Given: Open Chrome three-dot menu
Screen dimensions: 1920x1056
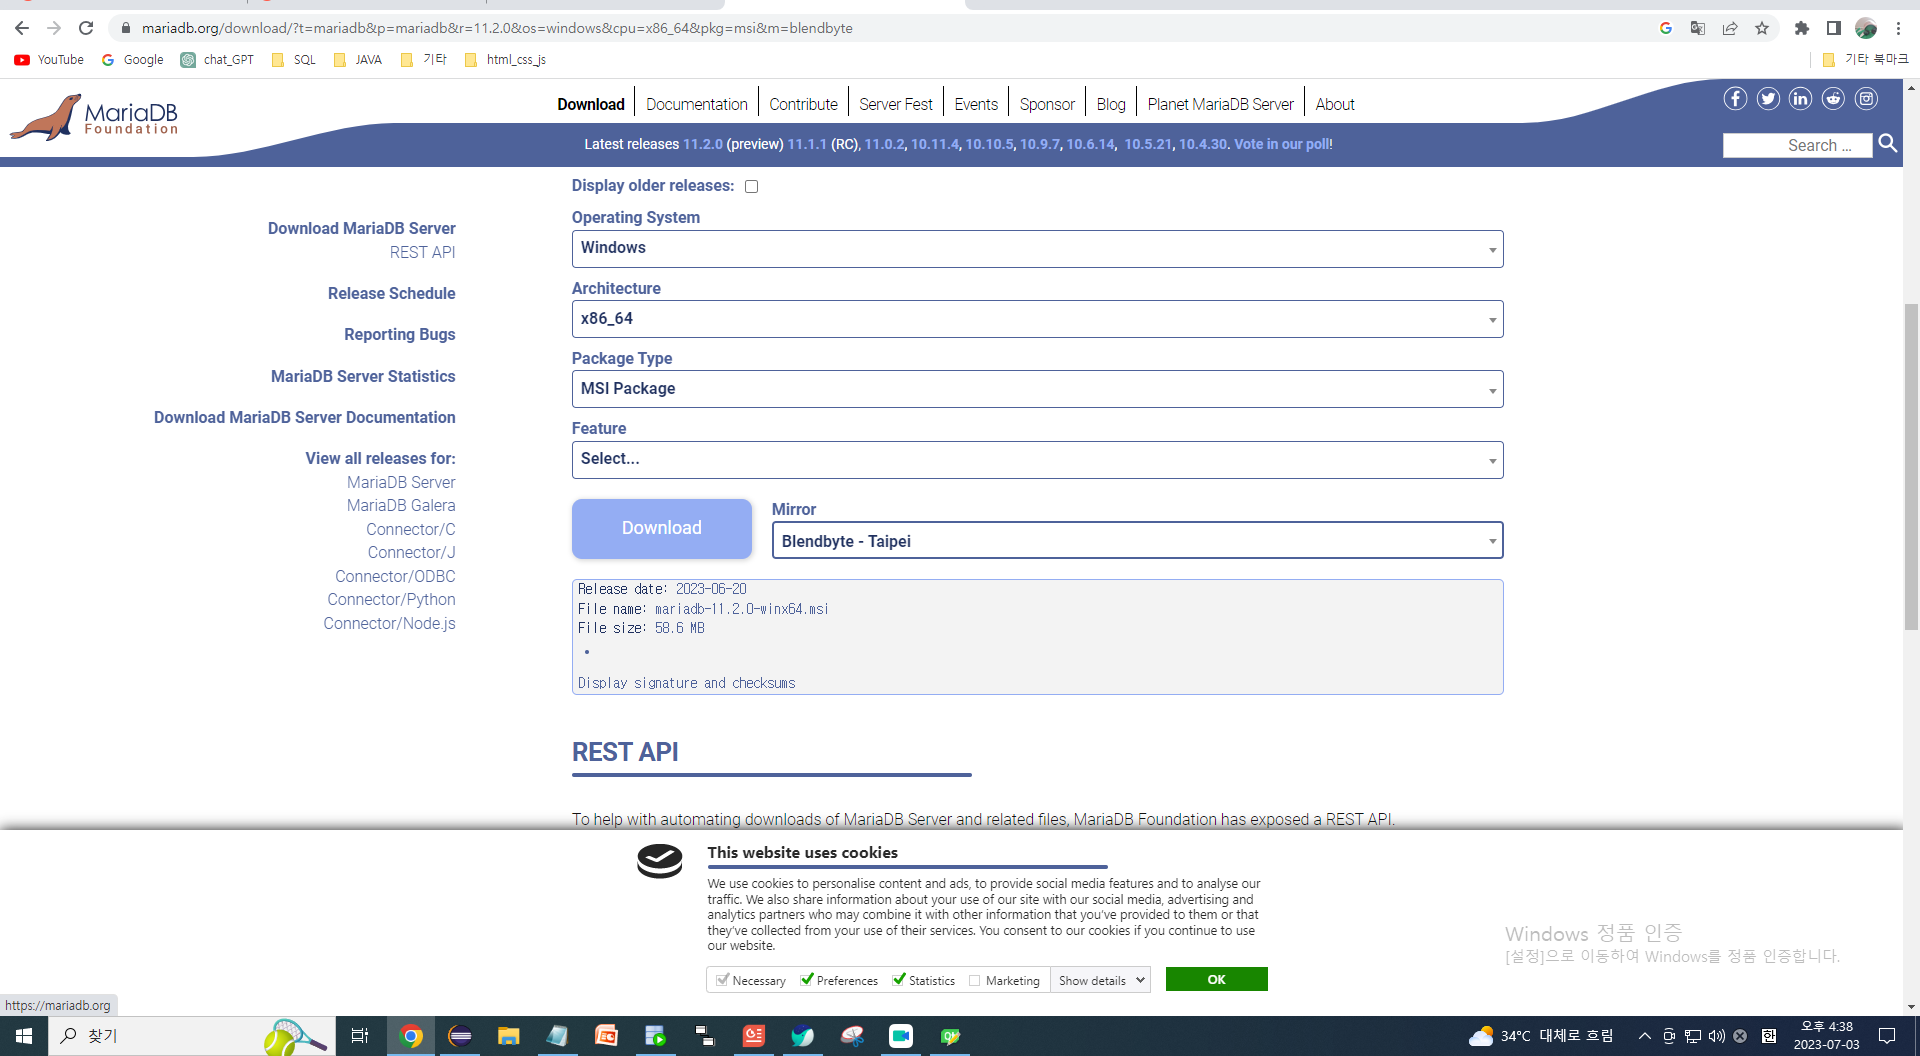Looking at the screenshot, I should (x=1898, y=28).
